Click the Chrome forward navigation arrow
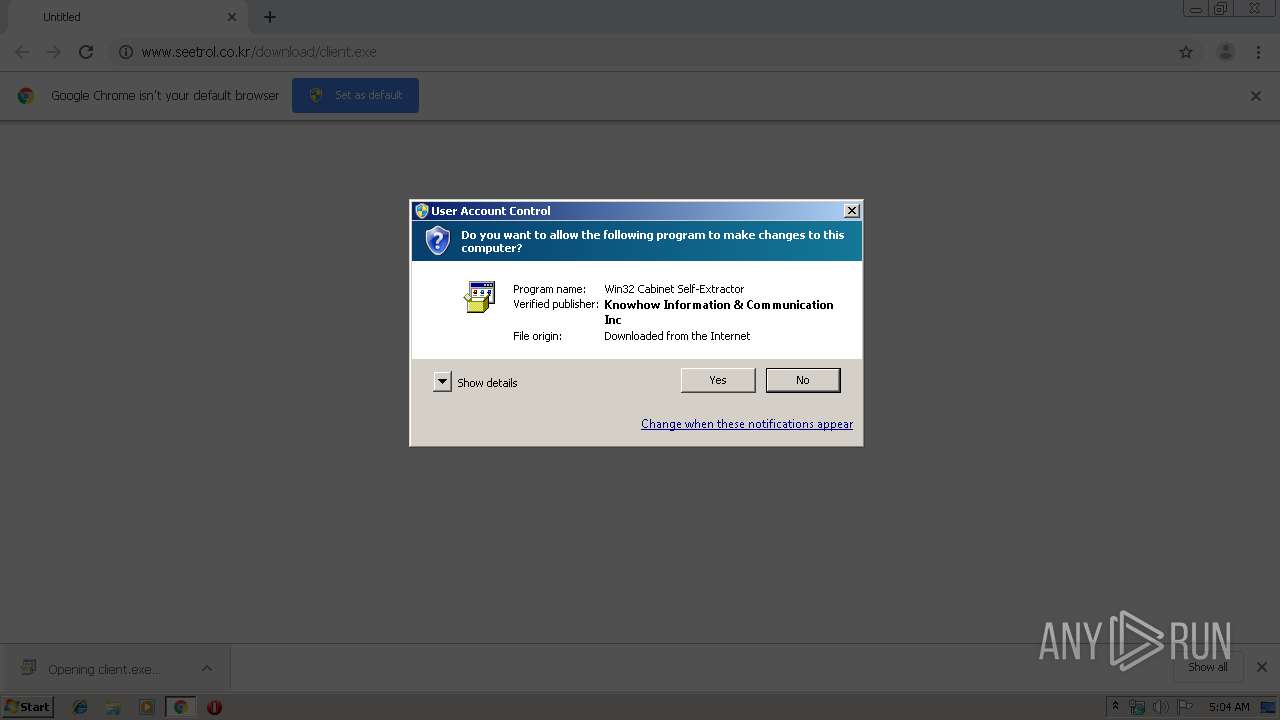The image size is (1280, 720). click(54, 52)
